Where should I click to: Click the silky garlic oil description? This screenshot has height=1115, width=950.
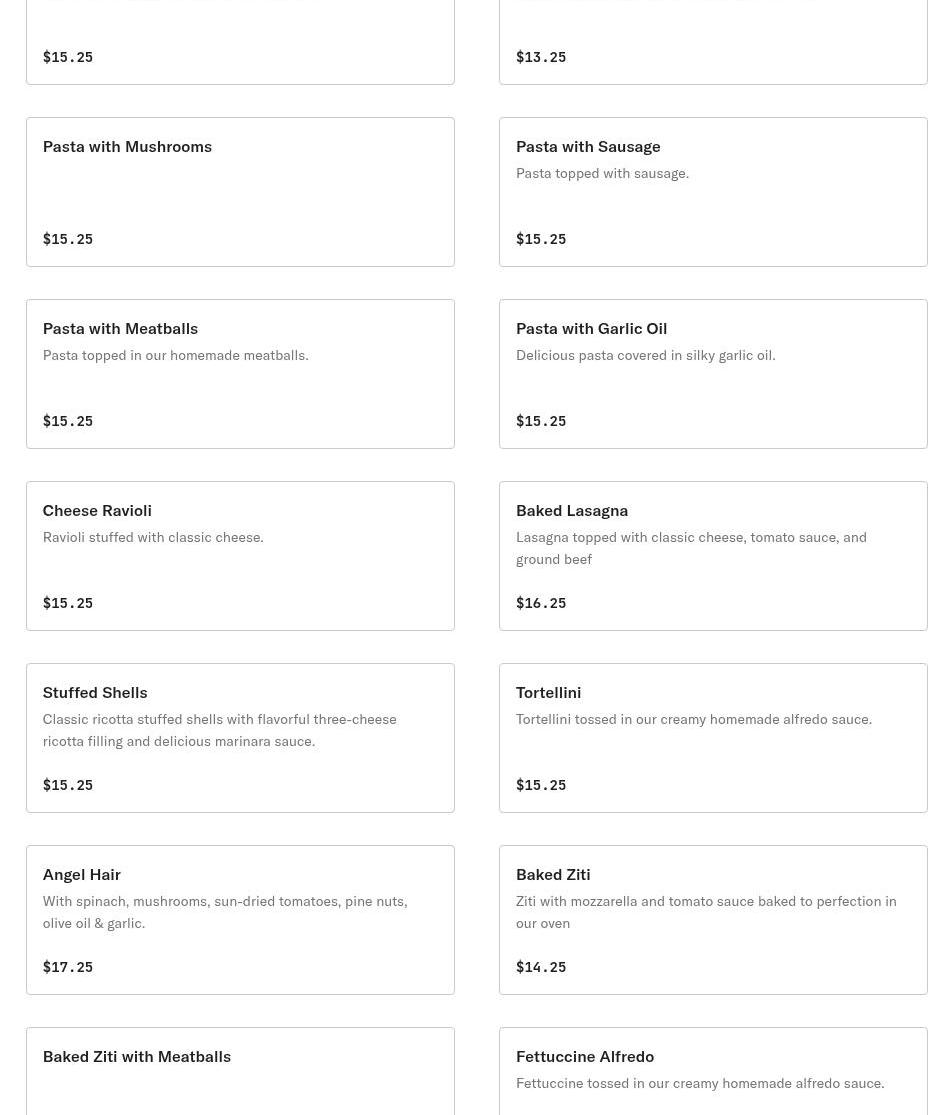point(646,356)
